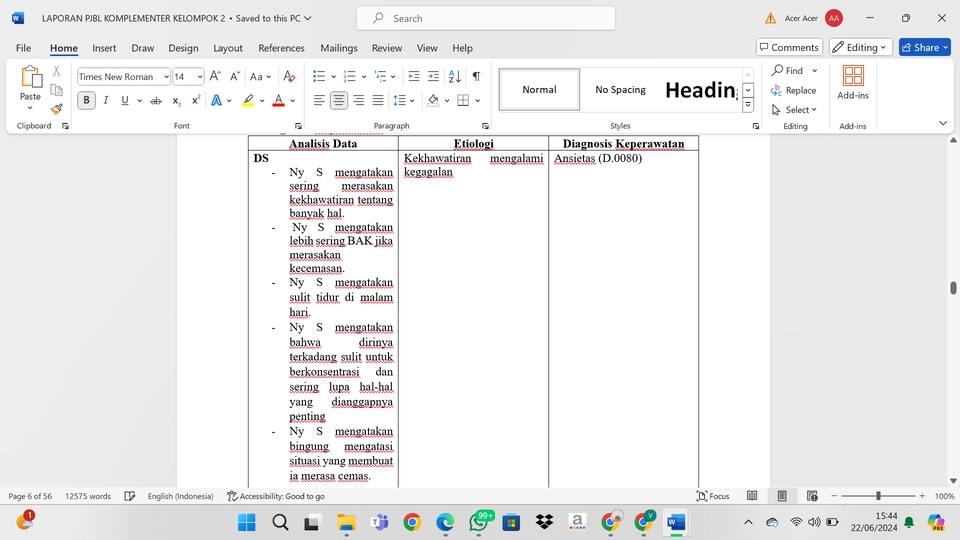Open Windows Start menu
960x540 pixels.
point(247,522)
